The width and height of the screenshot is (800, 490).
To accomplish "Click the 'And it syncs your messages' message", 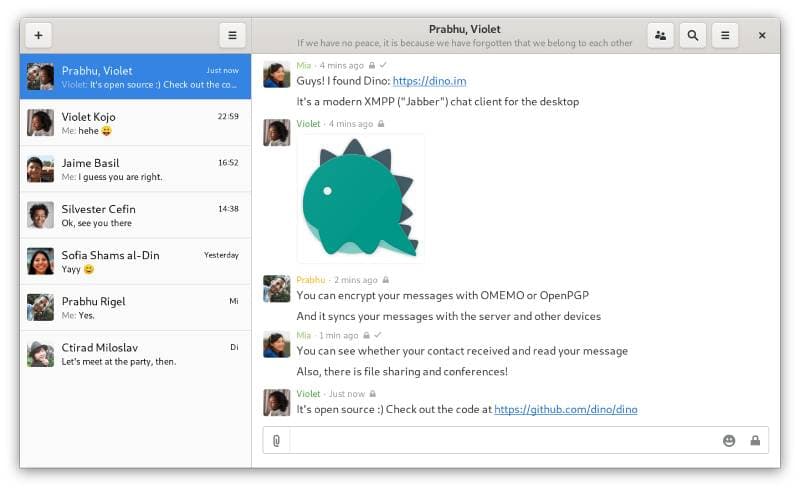I will coord(448,316).
